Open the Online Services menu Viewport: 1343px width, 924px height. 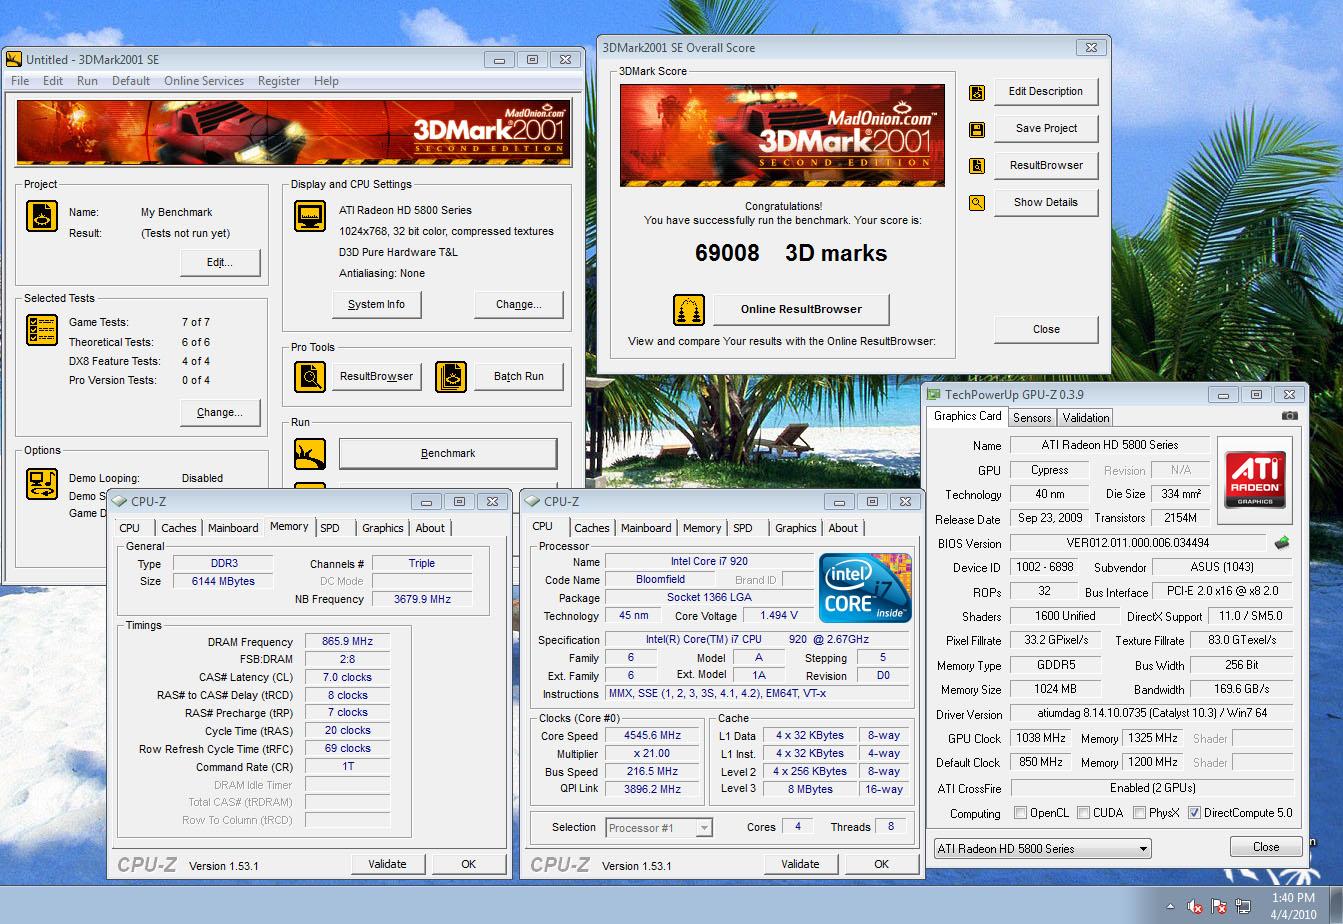[204, 81]
